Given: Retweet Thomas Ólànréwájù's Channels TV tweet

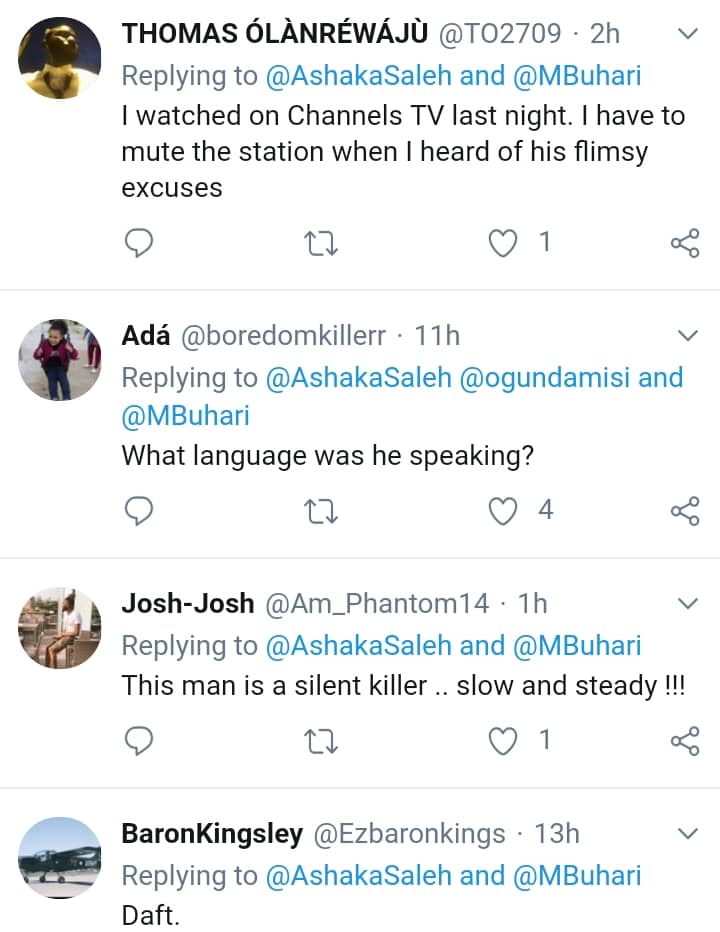Looking at the screenshot, I should (x=320, y=243).
